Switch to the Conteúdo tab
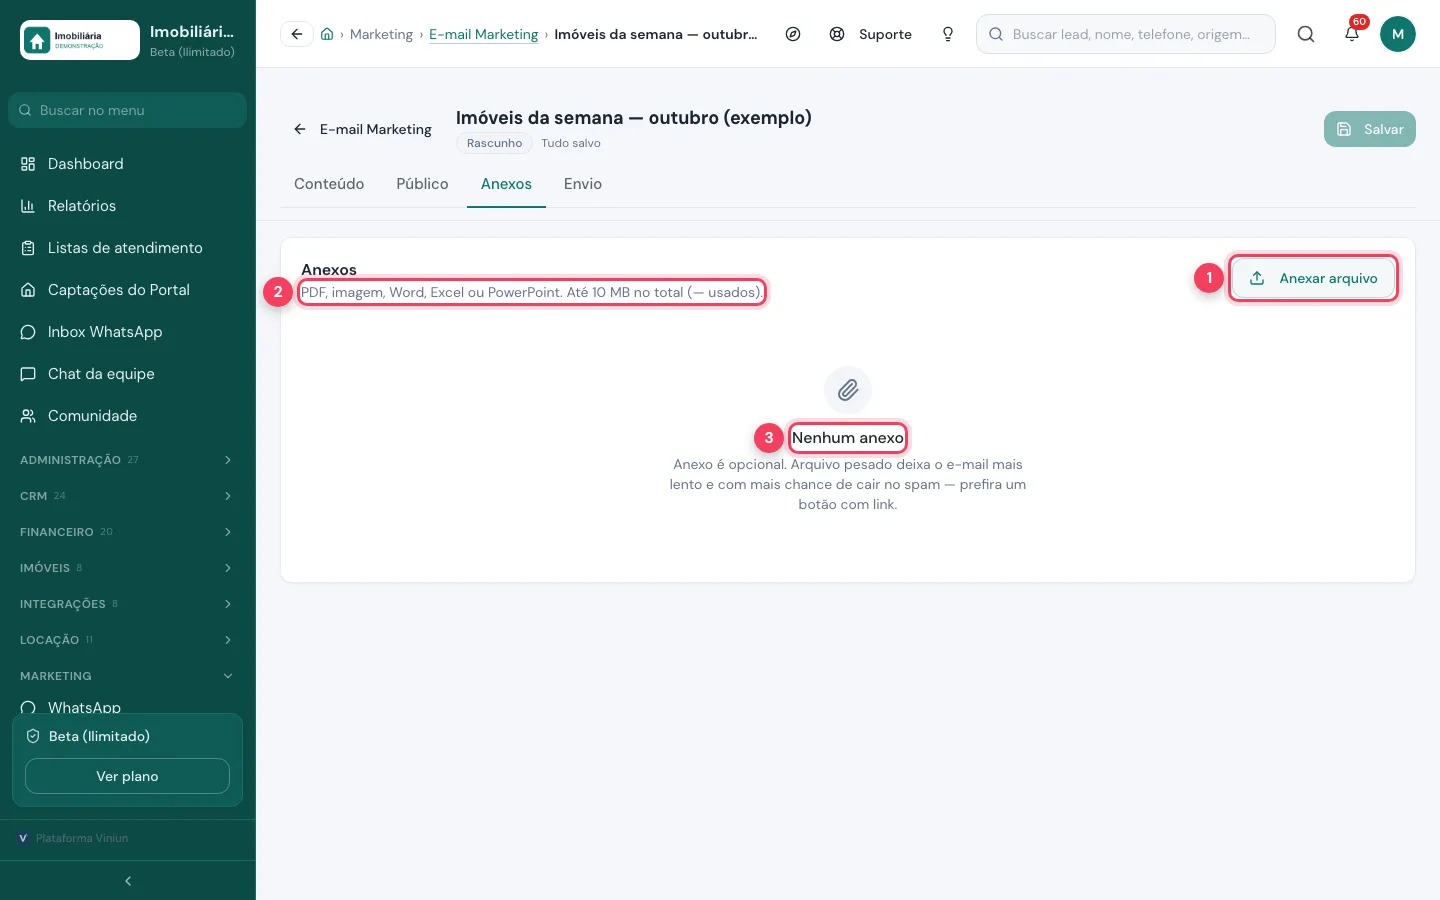The height and width of the screenshot is (900, 1440). click(x=329, y=184)
